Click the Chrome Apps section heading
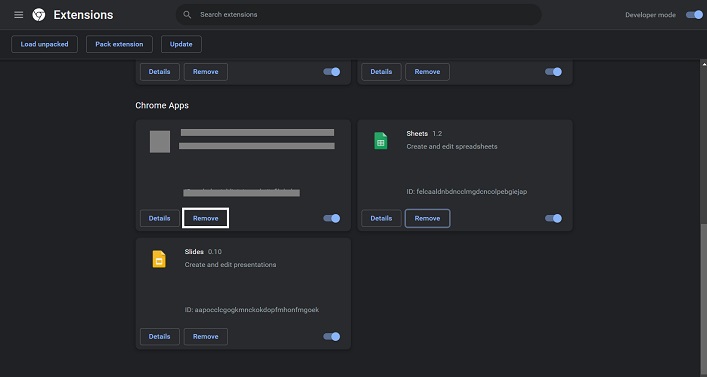 pos(162,106)
